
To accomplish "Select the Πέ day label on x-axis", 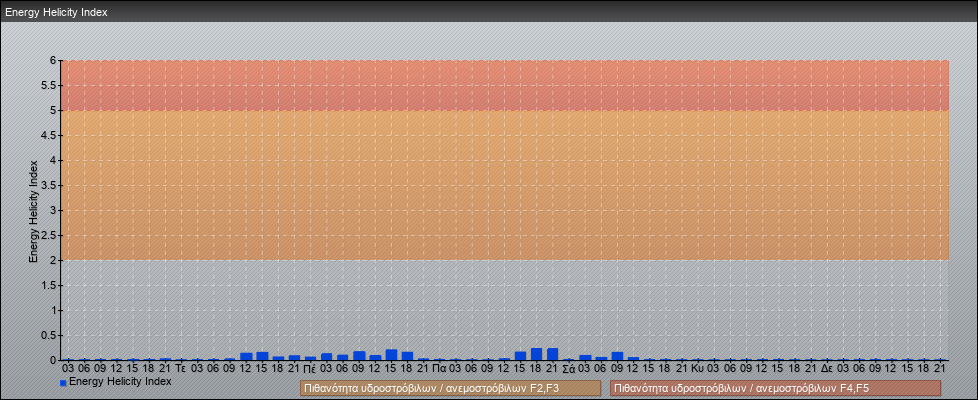I will (x=310, y=369).
